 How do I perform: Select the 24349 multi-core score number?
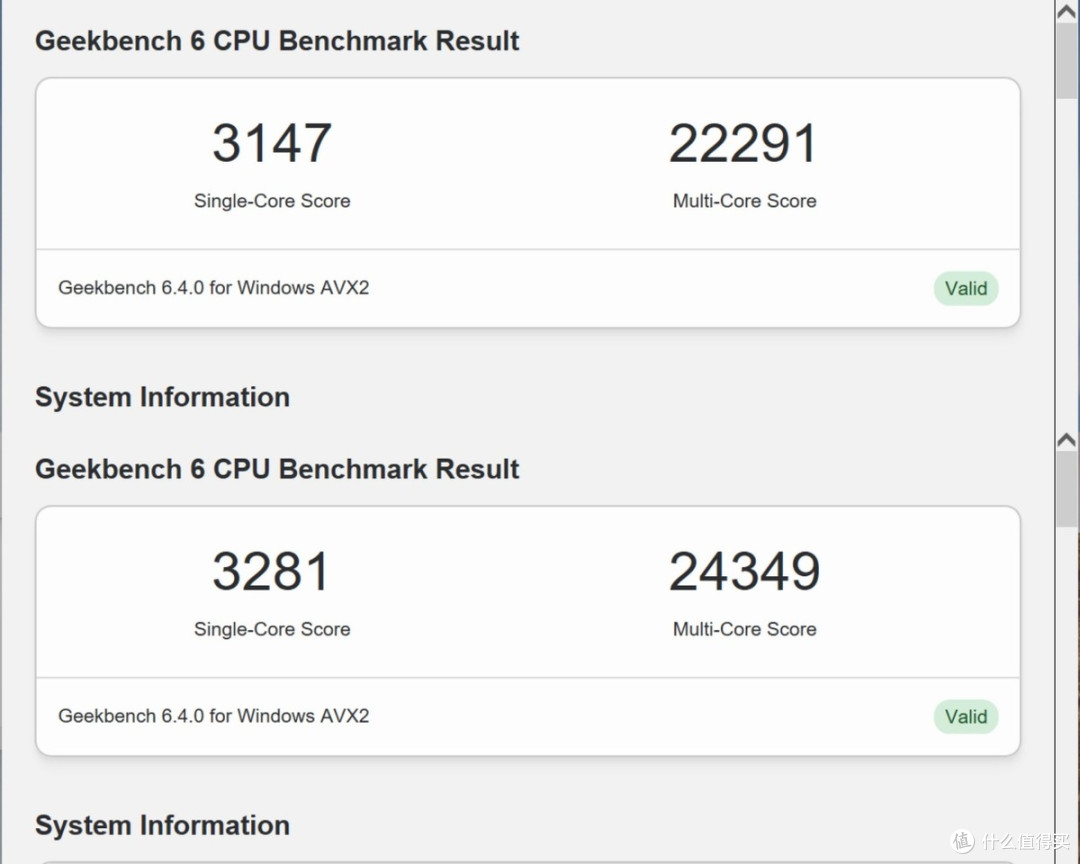(745, 571)
